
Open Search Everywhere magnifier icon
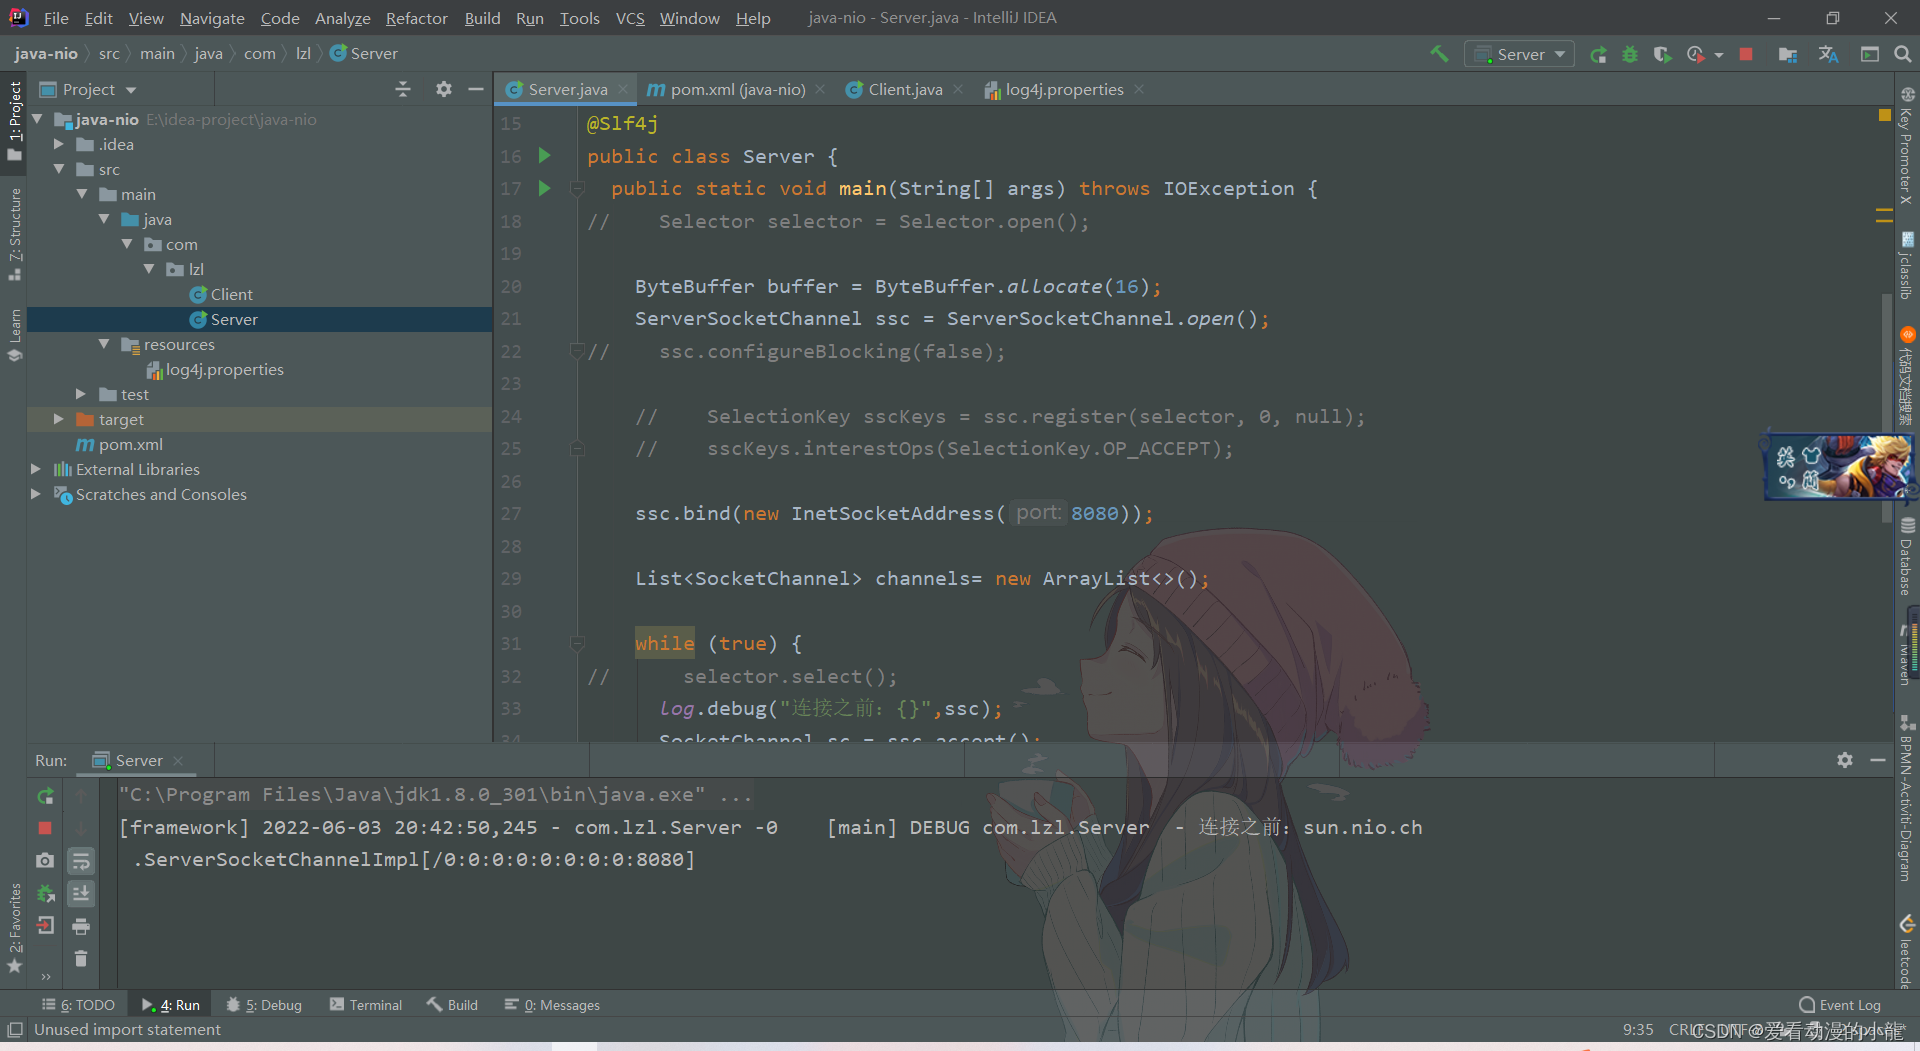point(1903,54)
